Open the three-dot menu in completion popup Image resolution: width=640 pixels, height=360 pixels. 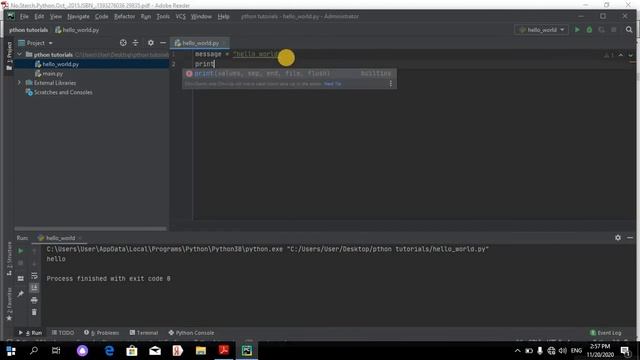391,84
